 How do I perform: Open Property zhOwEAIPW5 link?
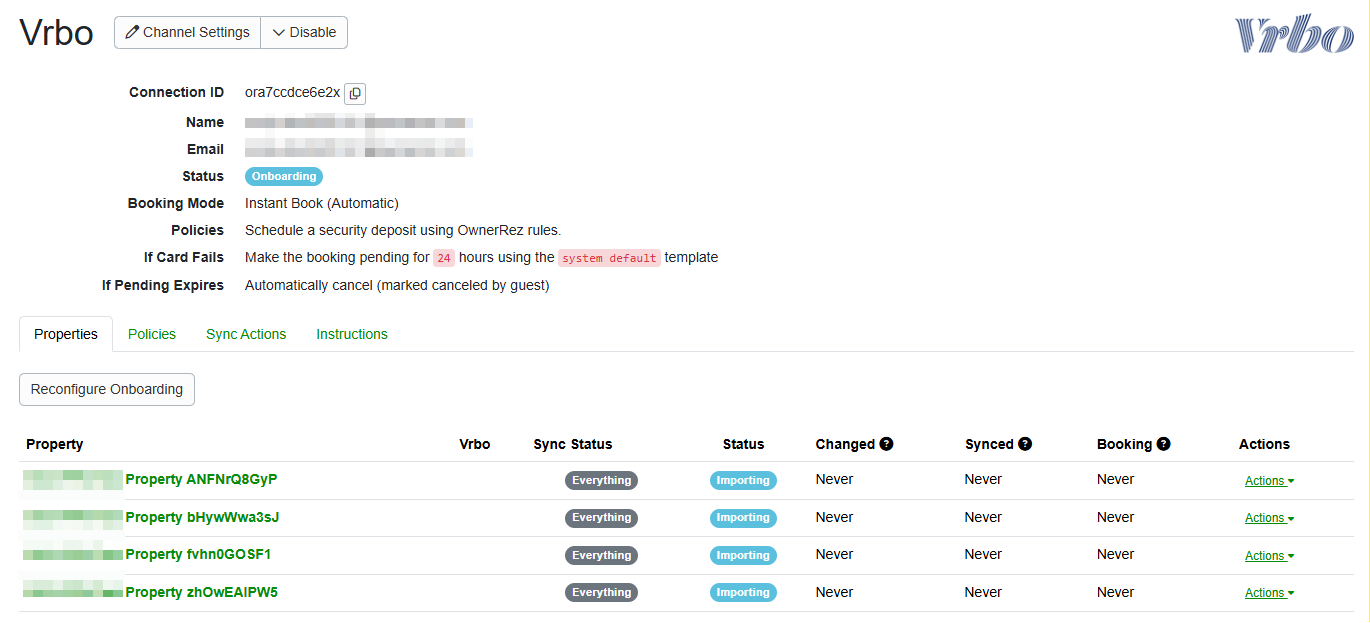coord(201,592)
